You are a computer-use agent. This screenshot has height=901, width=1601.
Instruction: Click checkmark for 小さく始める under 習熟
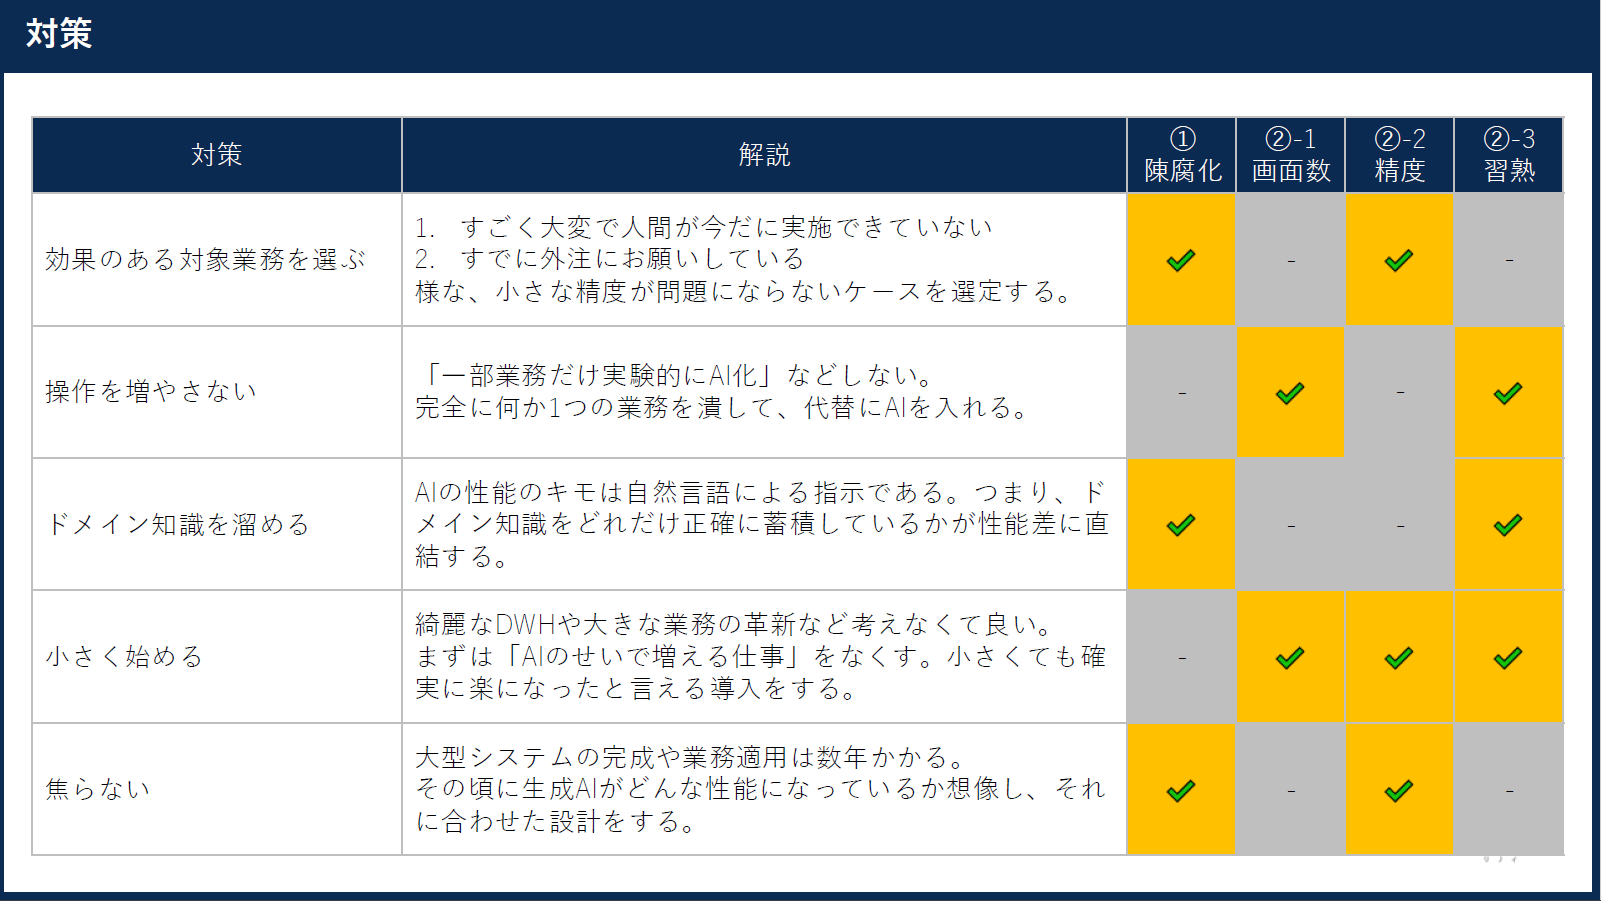pos(1508,658)
